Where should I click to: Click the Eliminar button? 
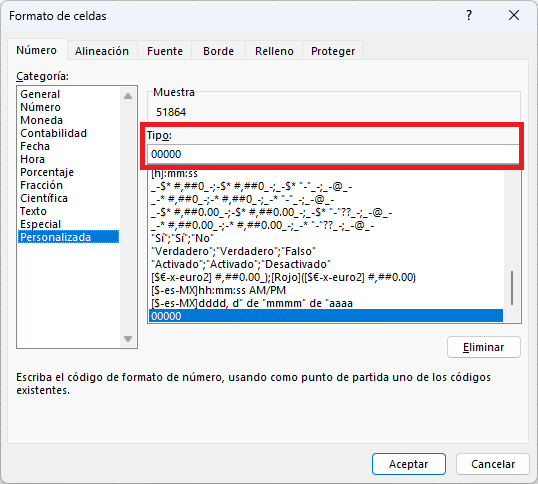click(483, 347)
